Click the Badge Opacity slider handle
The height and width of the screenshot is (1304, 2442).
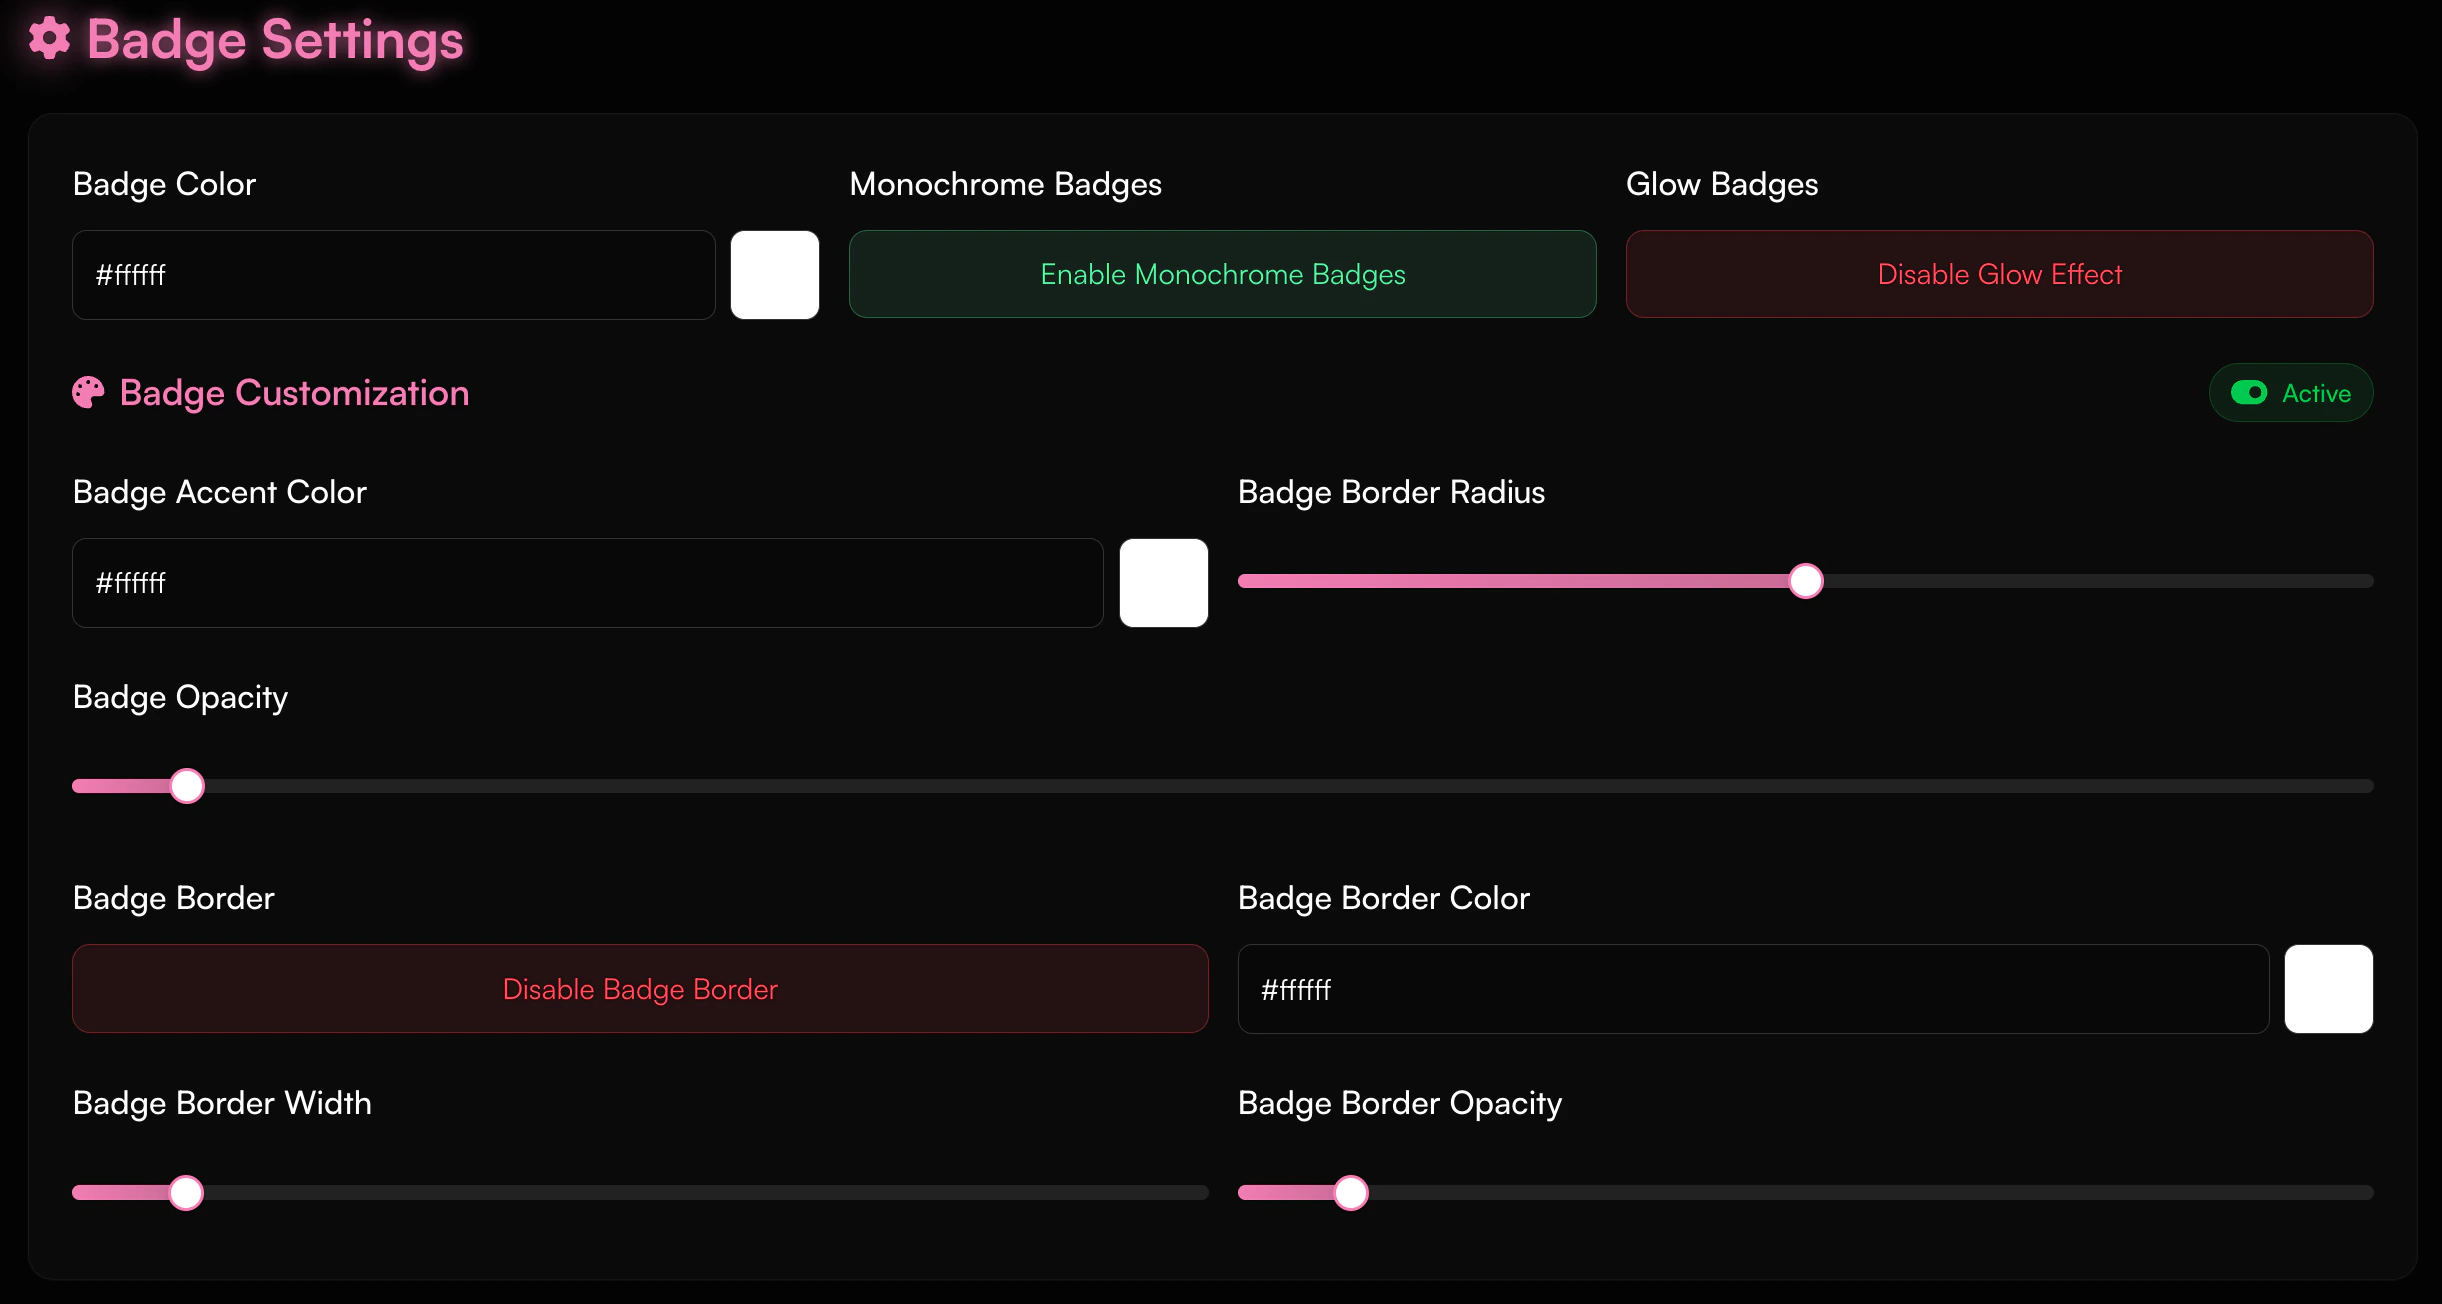186,786
